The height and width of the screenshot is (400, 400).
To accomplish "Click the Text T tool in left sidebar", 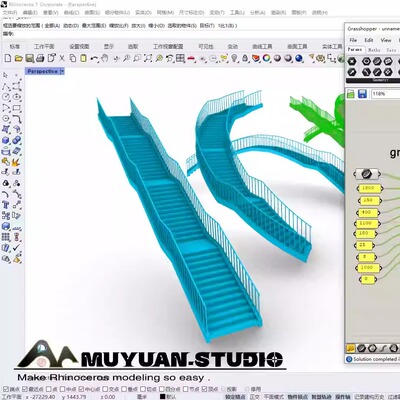I will pos(6,205).
